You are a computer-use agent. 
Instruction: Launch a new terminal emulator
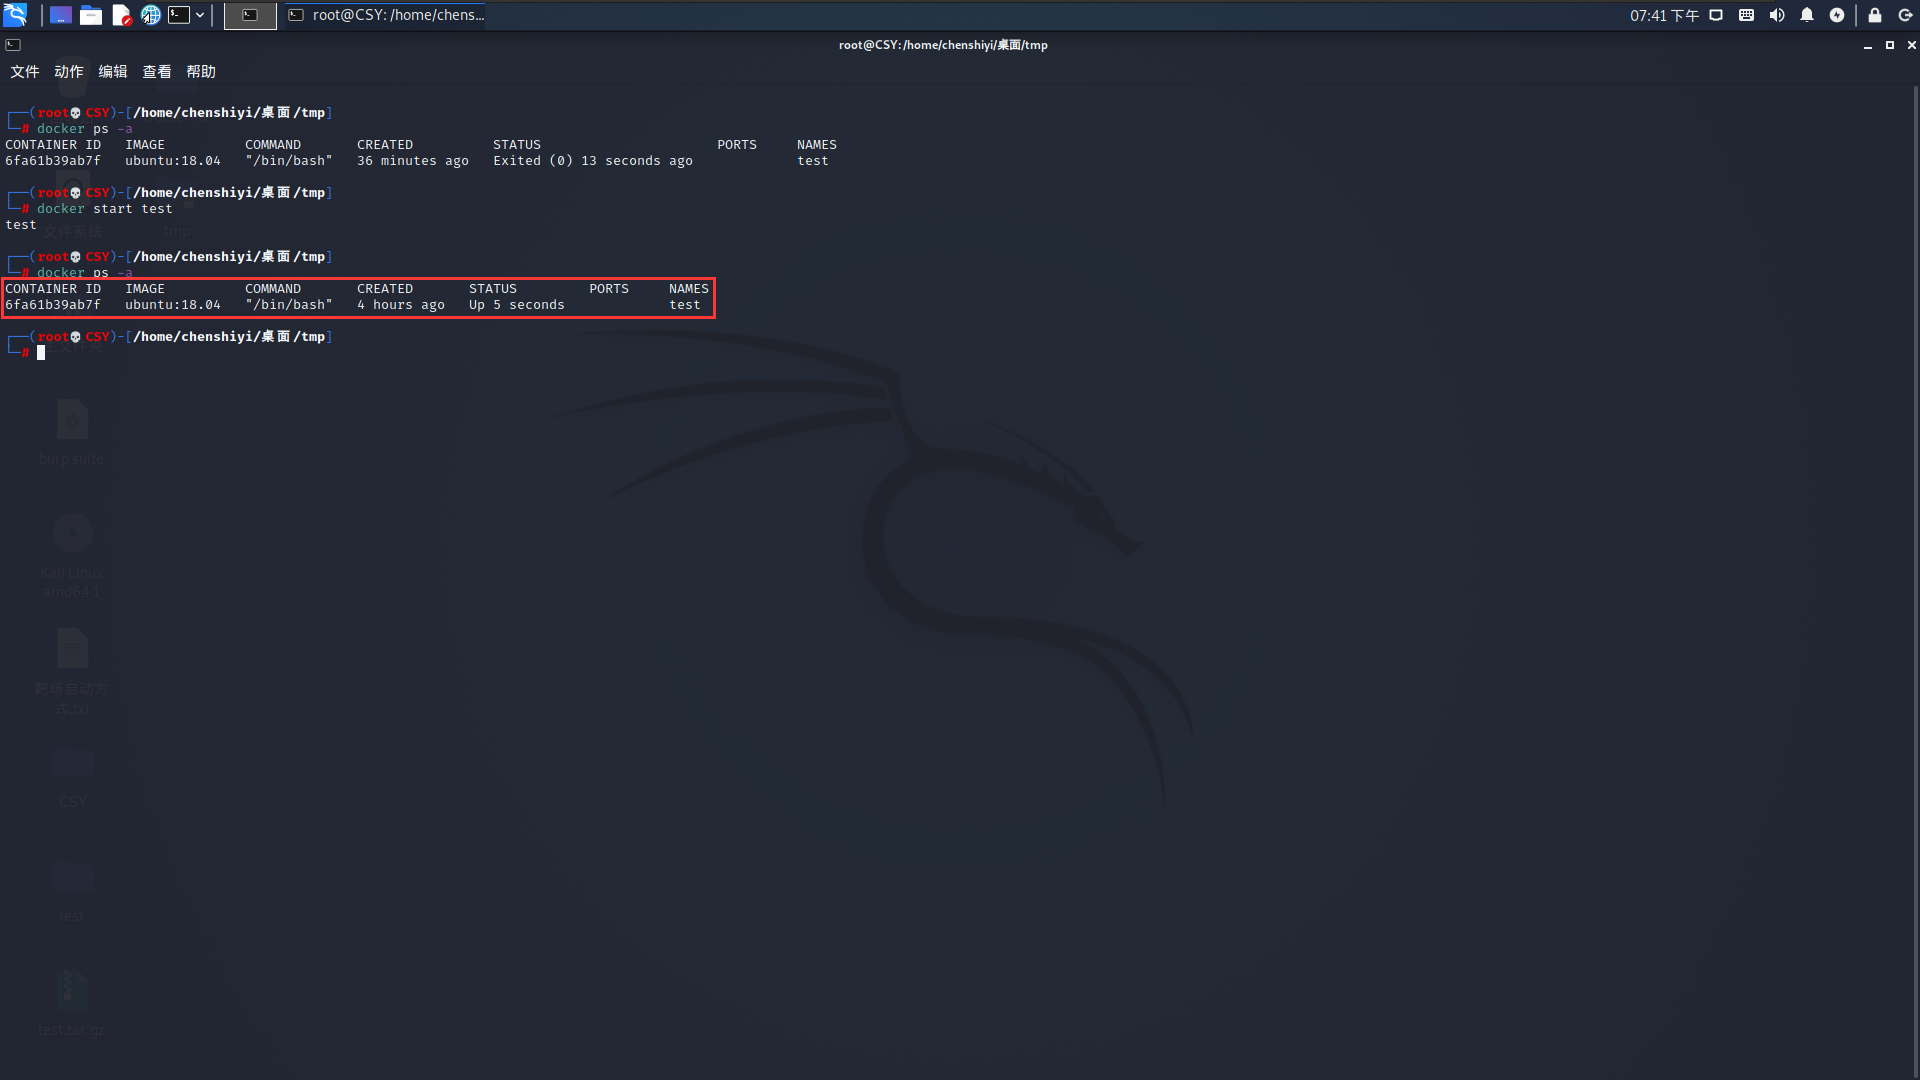tap(179, 15)
